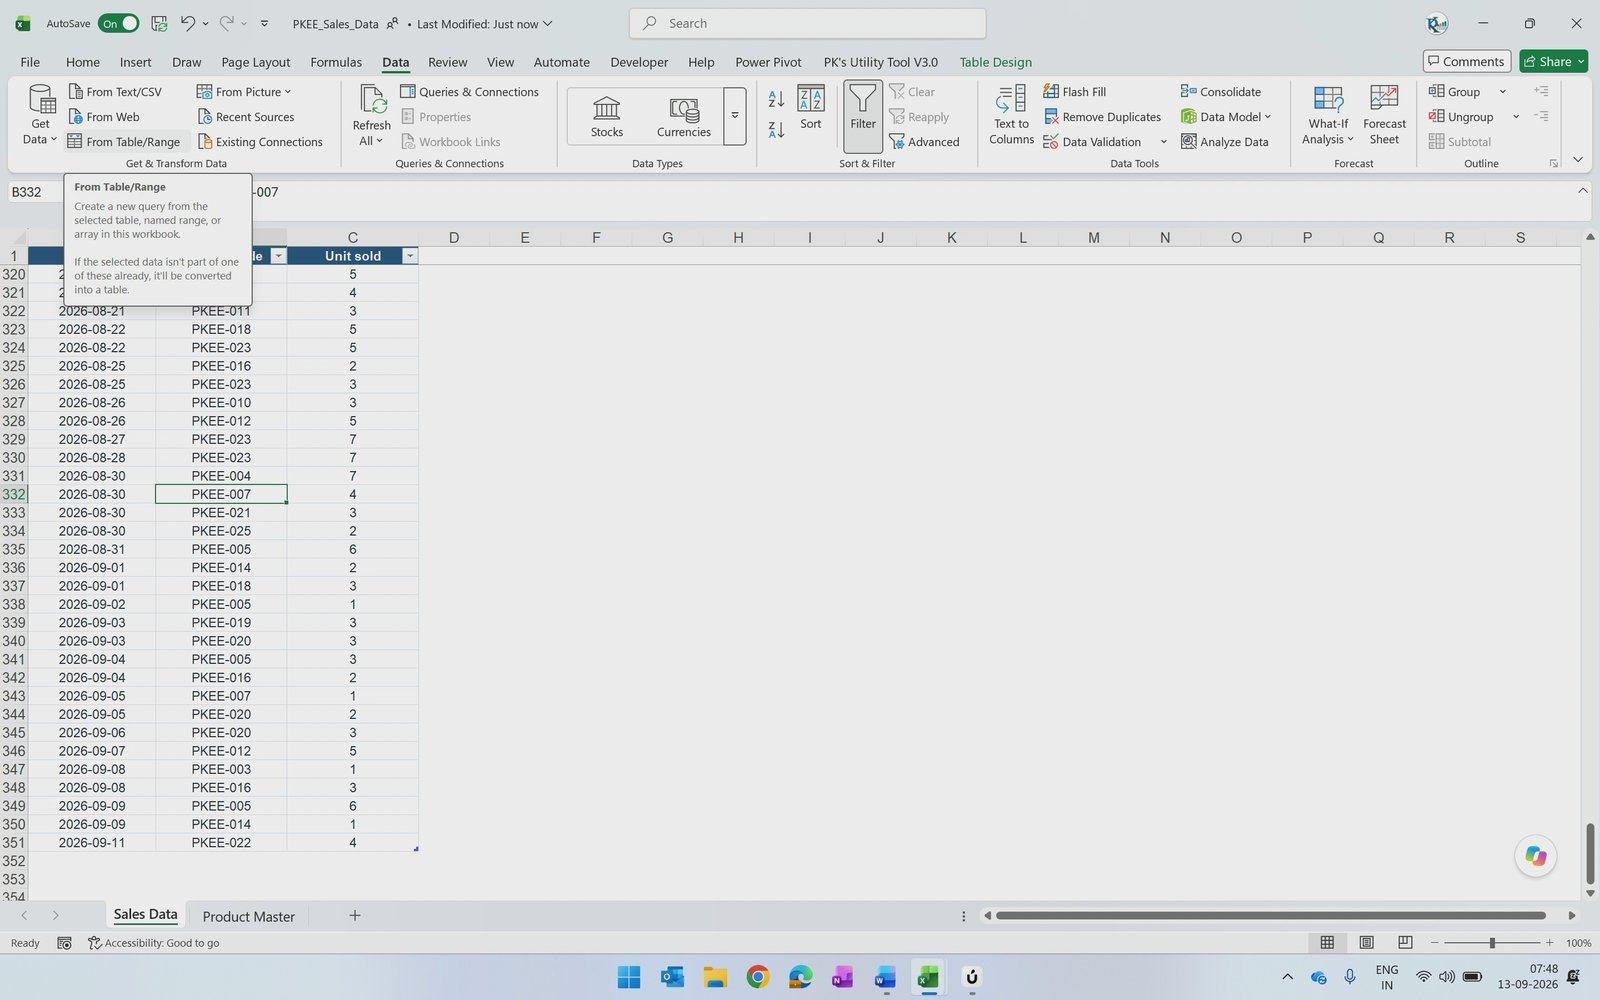Image resolution: width=1600 pixels, height=1000 pixels.
Task: Open Queries & Connections pane
Action: point(470,91)
